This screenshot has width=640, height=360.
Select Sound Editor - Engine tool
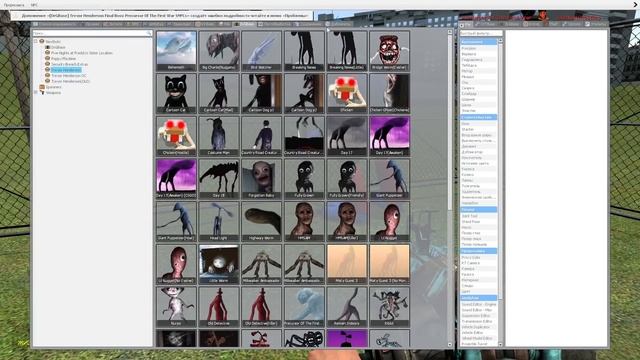(x=479, y=304)
